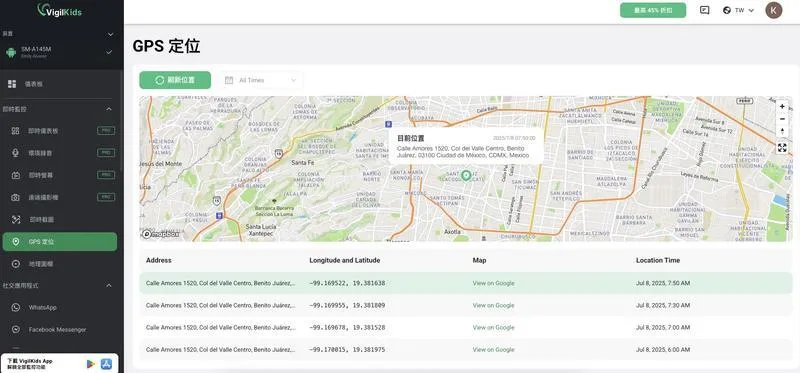Click the live screenshot capture icon
Screen dimensions: 800x373
16,219
